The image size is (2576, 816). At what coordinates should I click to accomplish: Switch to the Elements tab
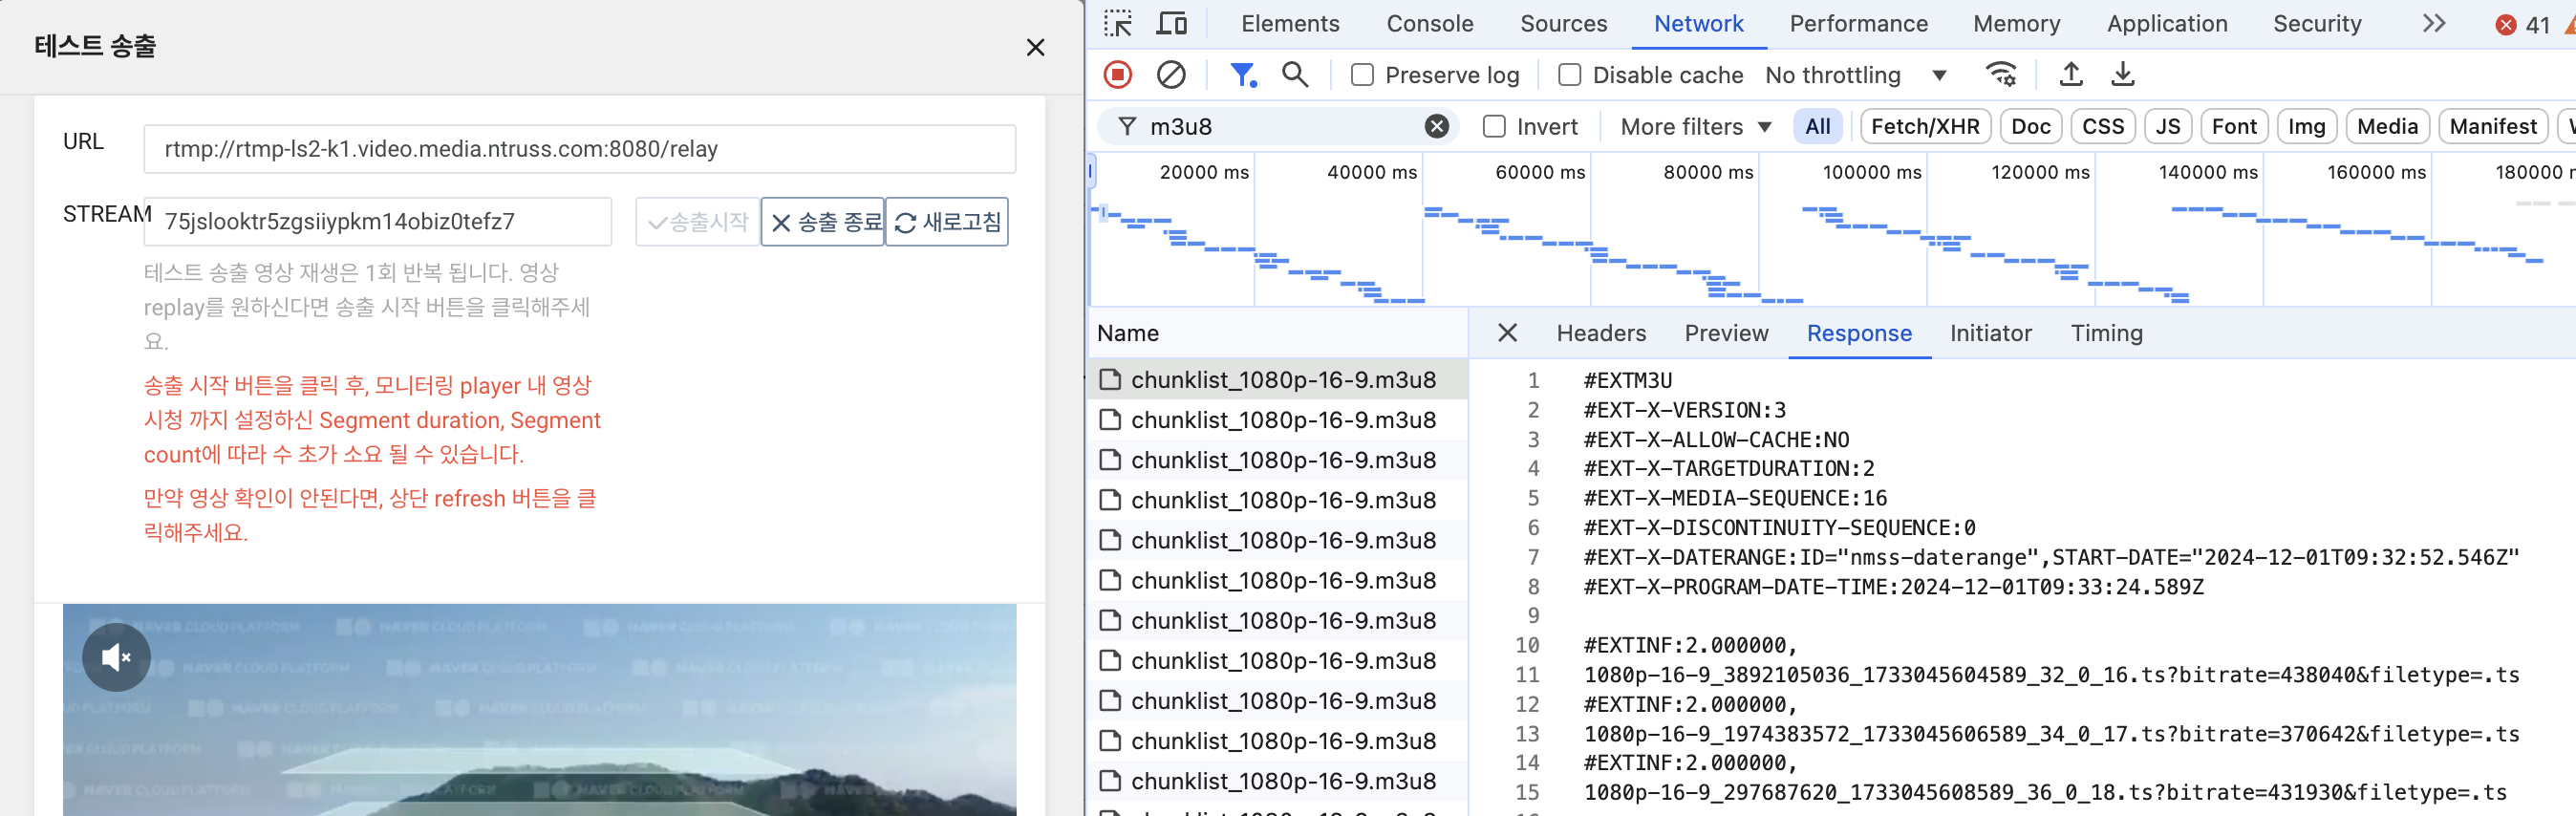pos(1290,24)
